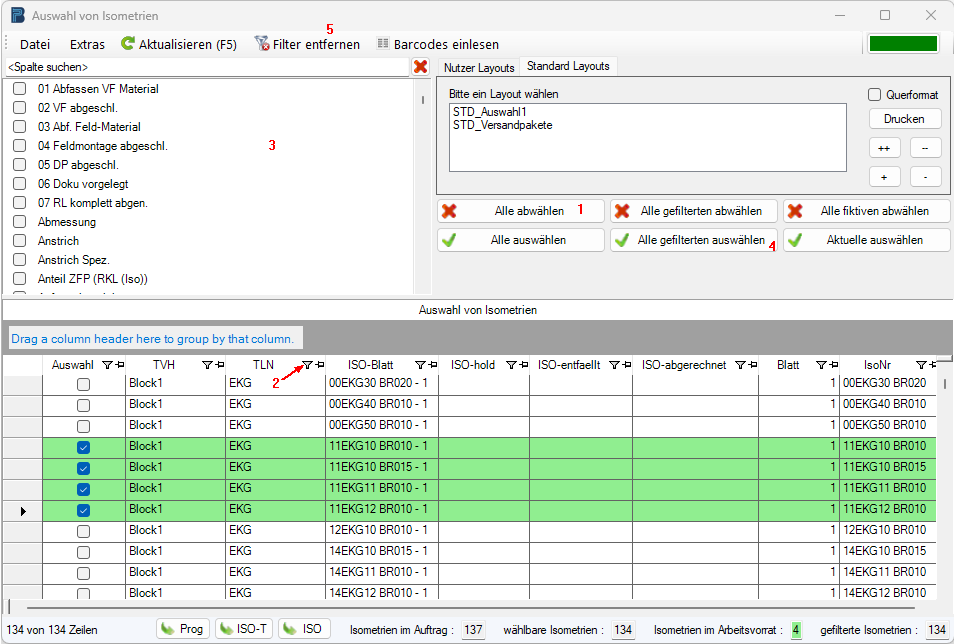
Task: Click the green status indicator bar
Action: (903, 44)
